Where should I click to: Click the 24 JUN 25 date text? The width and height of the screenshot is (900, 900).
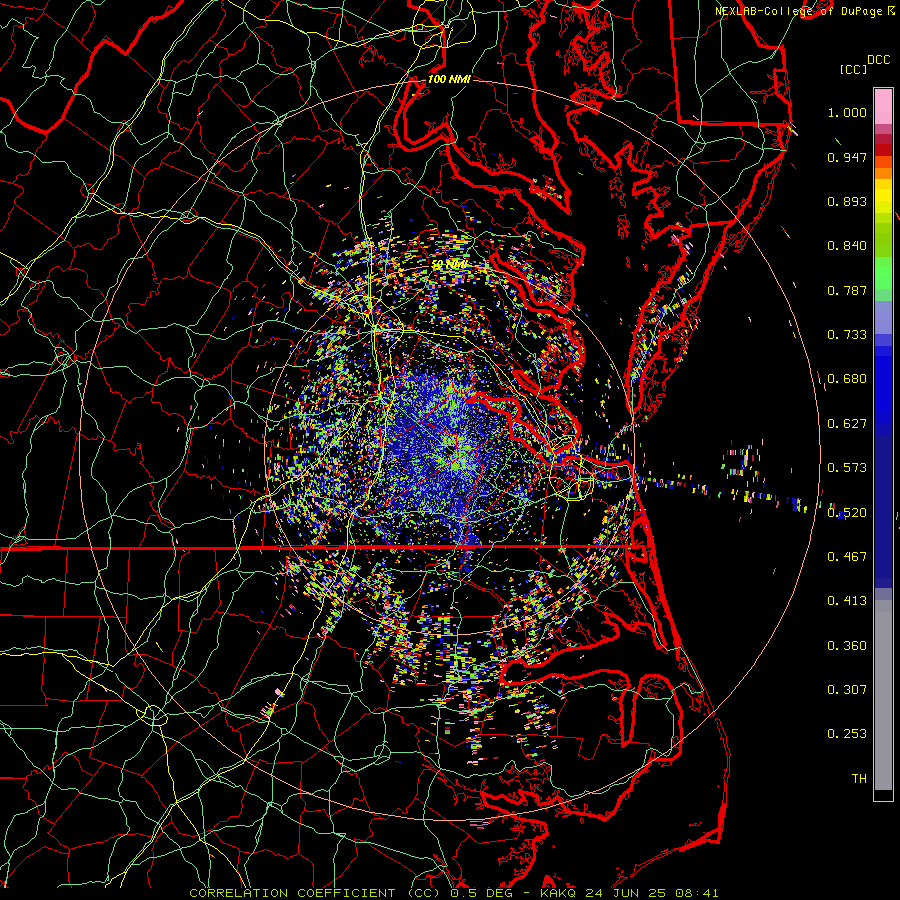[626, 893]
